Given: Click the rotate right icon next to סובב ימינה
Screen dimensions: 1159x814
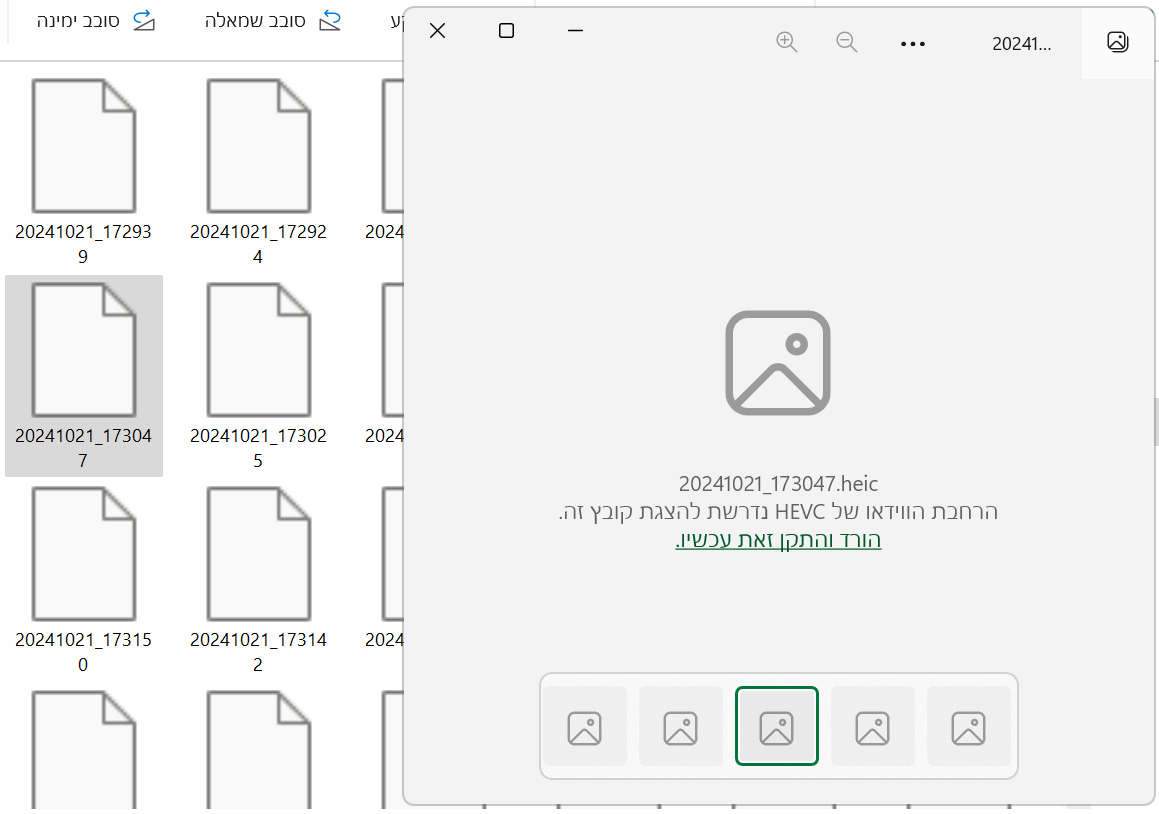Looking at the screenshot, I should tap(143, 20).
